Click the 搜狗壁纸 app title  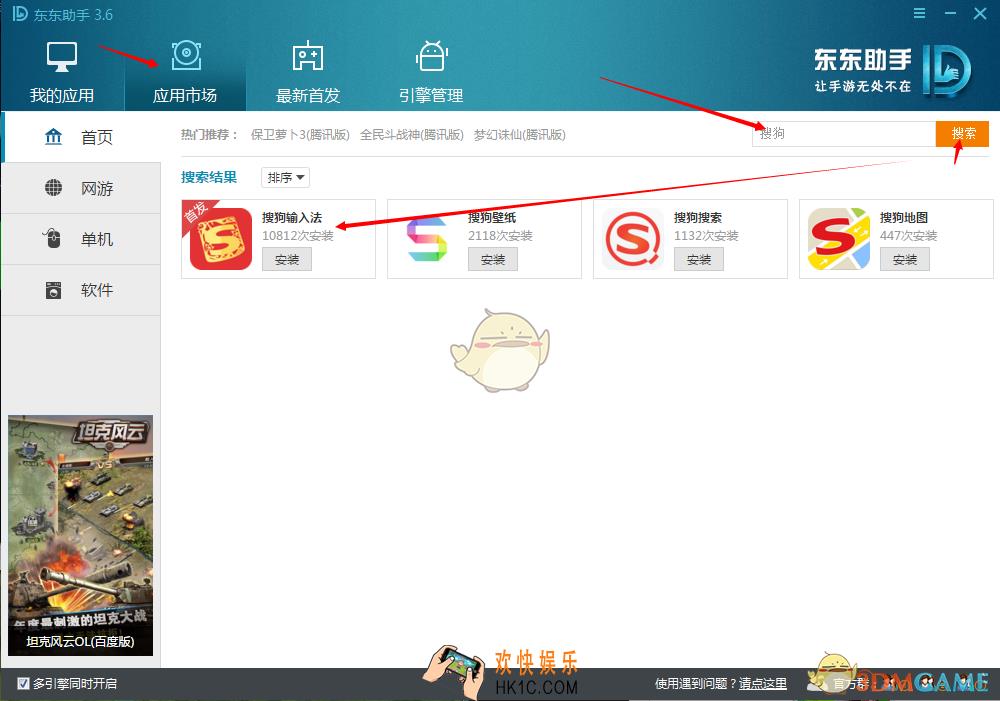492,218
